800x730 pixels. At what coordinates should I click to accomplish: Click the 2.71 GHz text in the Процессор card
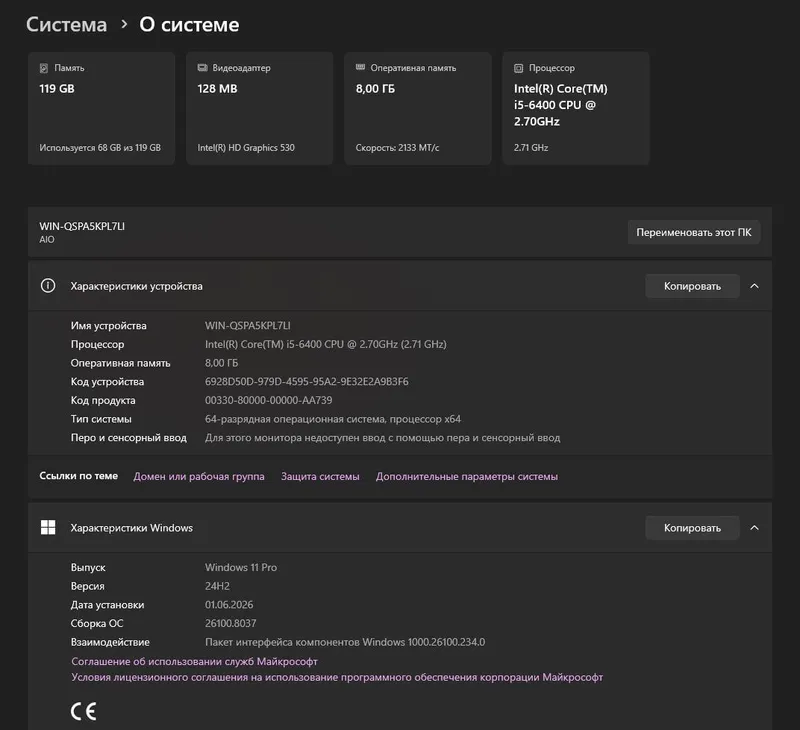click(531, 147)
